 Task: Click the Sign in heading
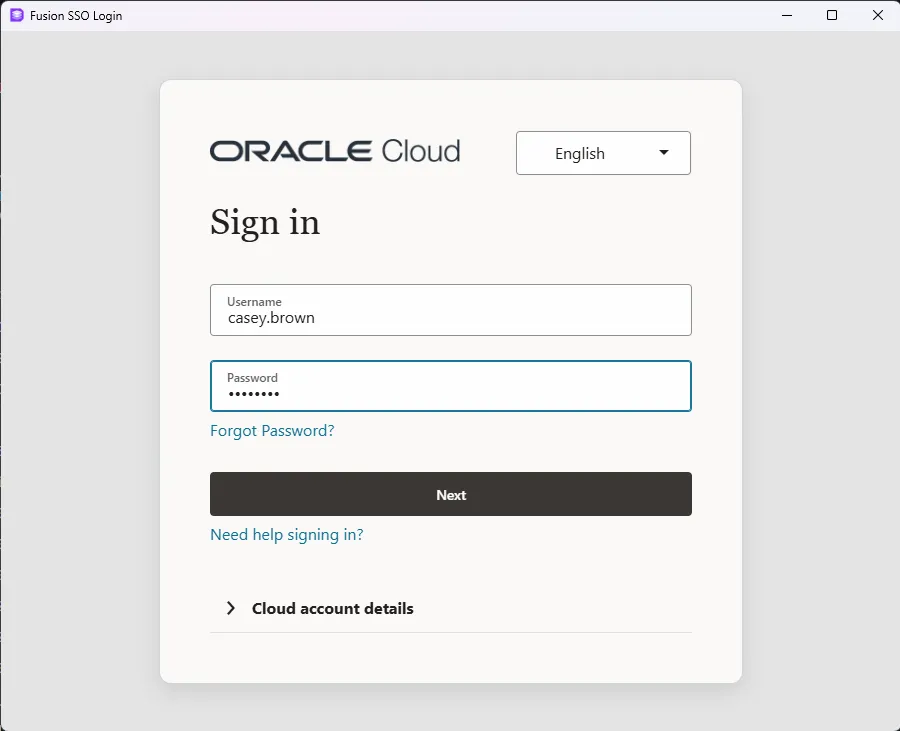point(265,223)
